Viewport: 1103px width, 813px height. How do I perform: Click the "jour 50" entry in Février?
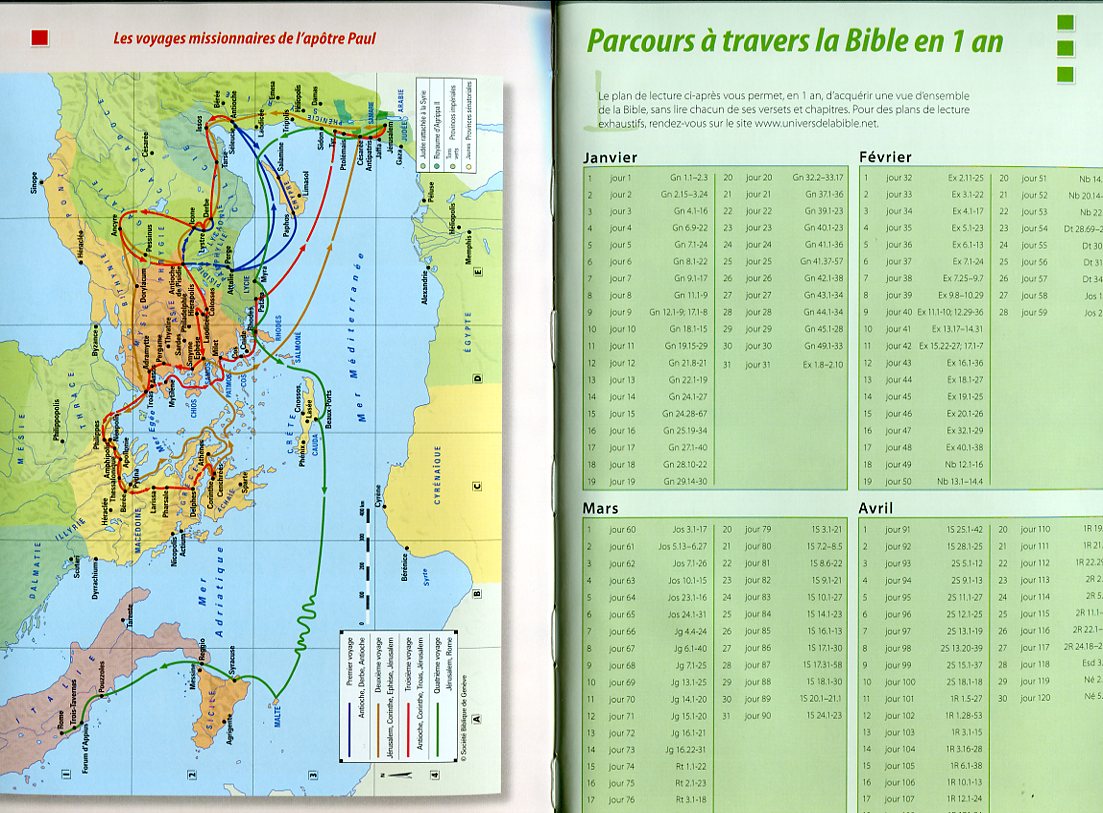click(x=898, y=482)
